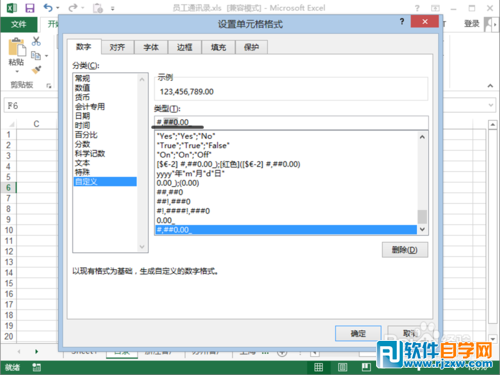Viewport: 500px width, 375px height.
Task: Click the macro record icon in status bar
Action: click(x=36, y=367)
